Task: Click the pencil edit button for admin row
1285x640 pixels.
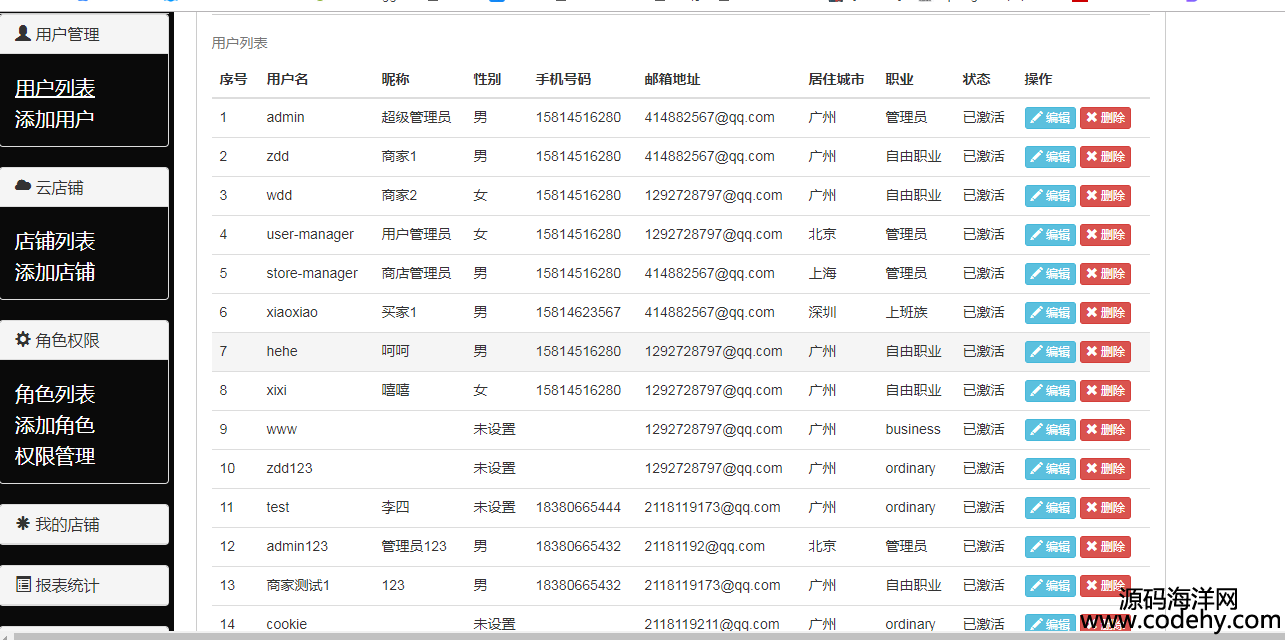Action: tap(1050, 118)
